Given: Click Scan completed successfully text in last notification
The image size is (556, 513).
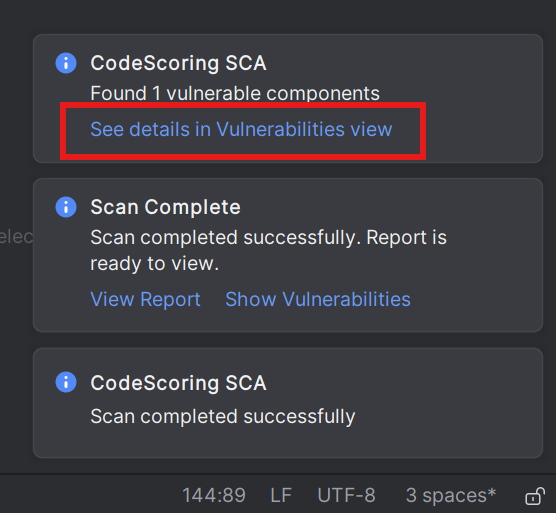Looking at the screenshot, I should pyautogui.click(x=223, y=416).
